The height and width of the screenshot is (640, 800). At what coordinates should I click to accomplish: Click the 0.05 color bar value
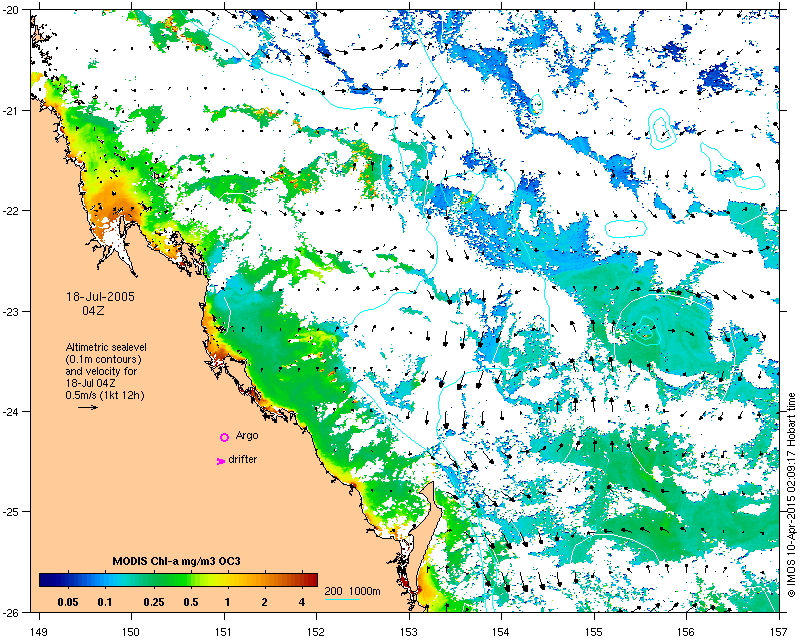[68, 602]
